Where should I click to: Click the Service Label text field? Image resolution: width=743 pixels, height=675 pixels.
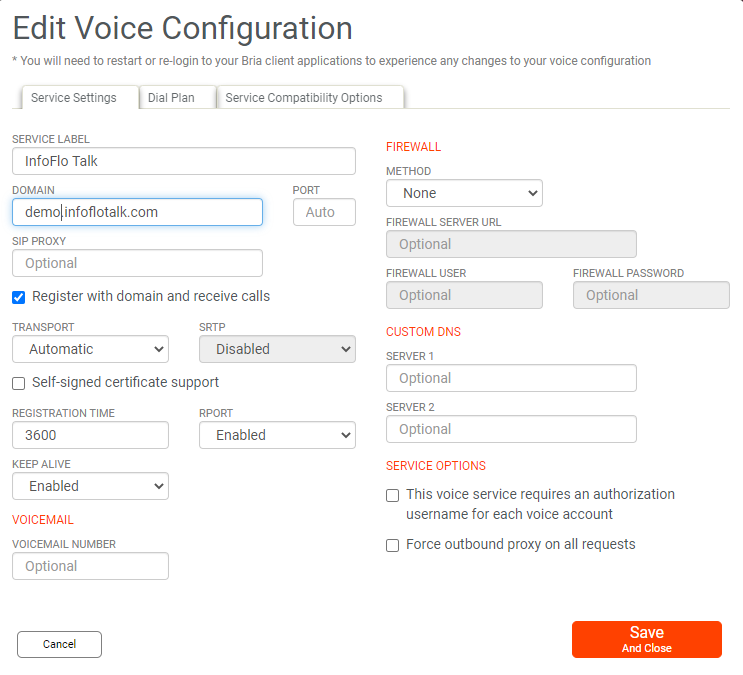[x=184, y=161]
